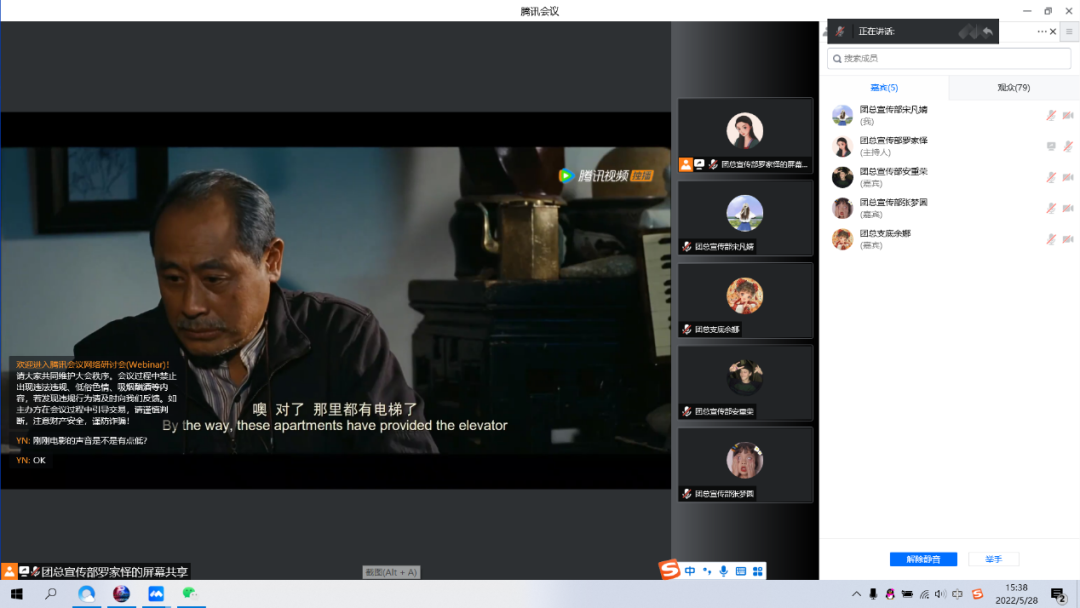1080x608 pixels.
Task: Open Sogou input toolbox grid icon
Action: [758, 571]
